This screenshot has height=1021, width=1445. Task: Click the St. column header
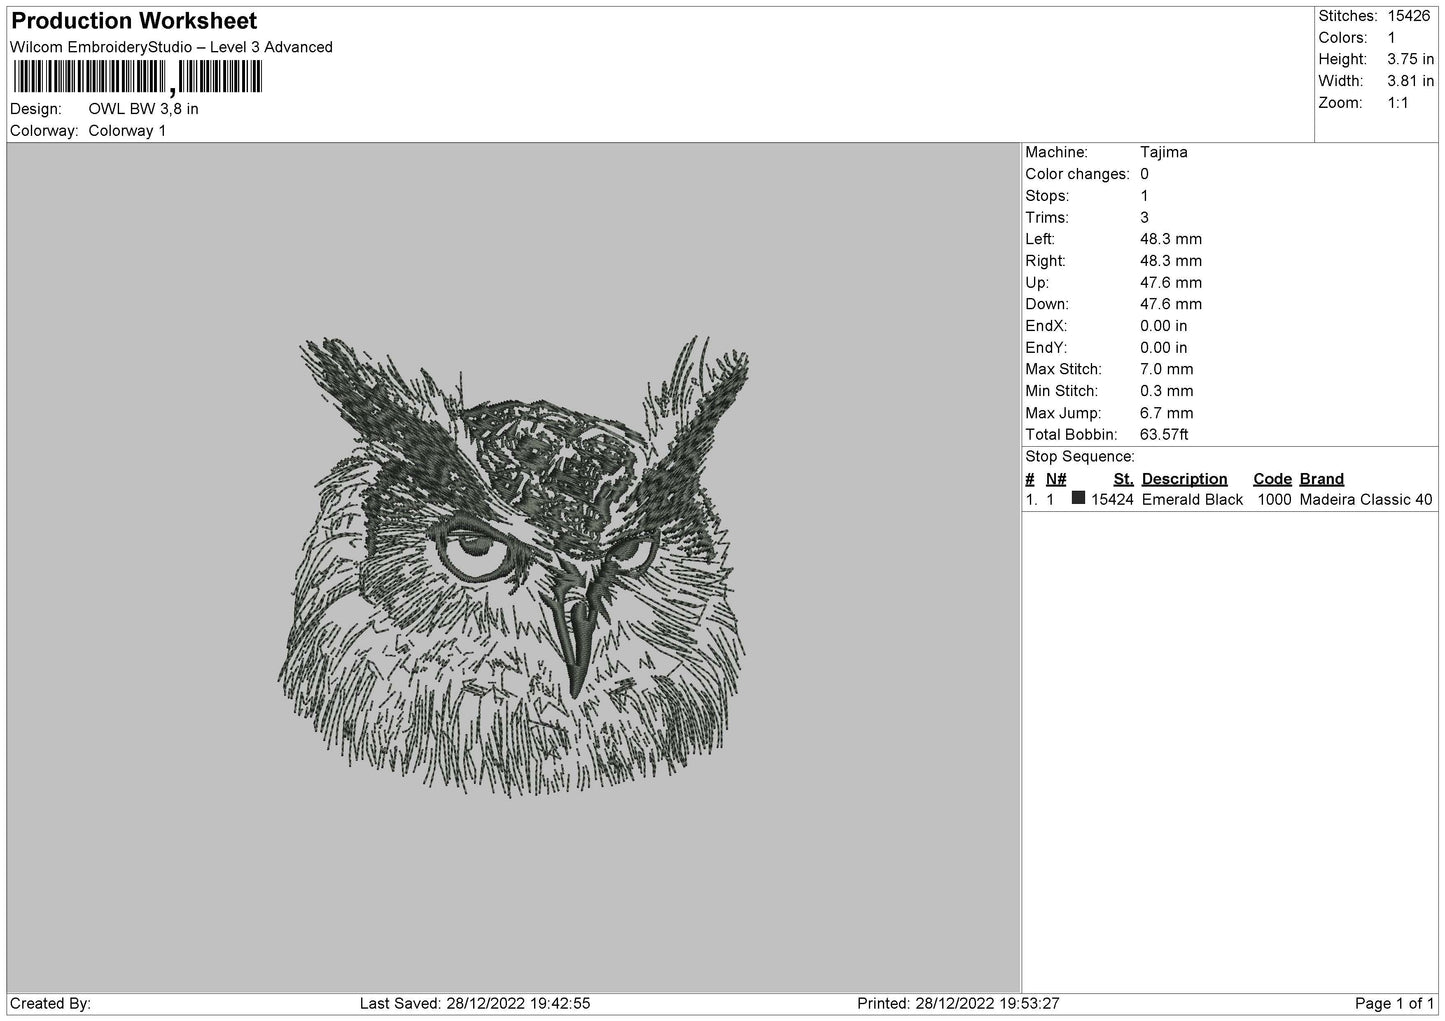(1123, 479)
